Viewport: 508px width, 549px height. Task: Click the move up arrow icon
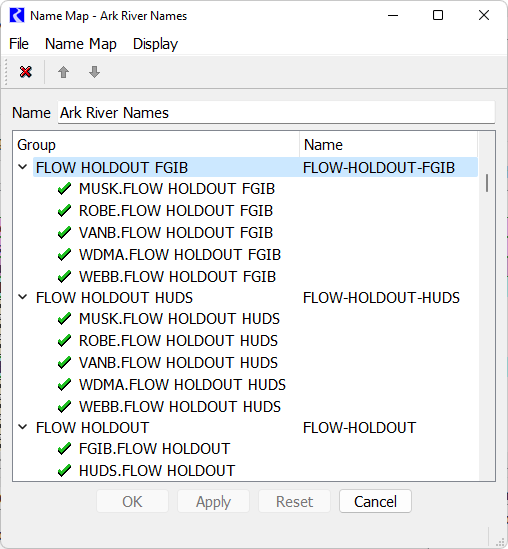click(63, 72)
